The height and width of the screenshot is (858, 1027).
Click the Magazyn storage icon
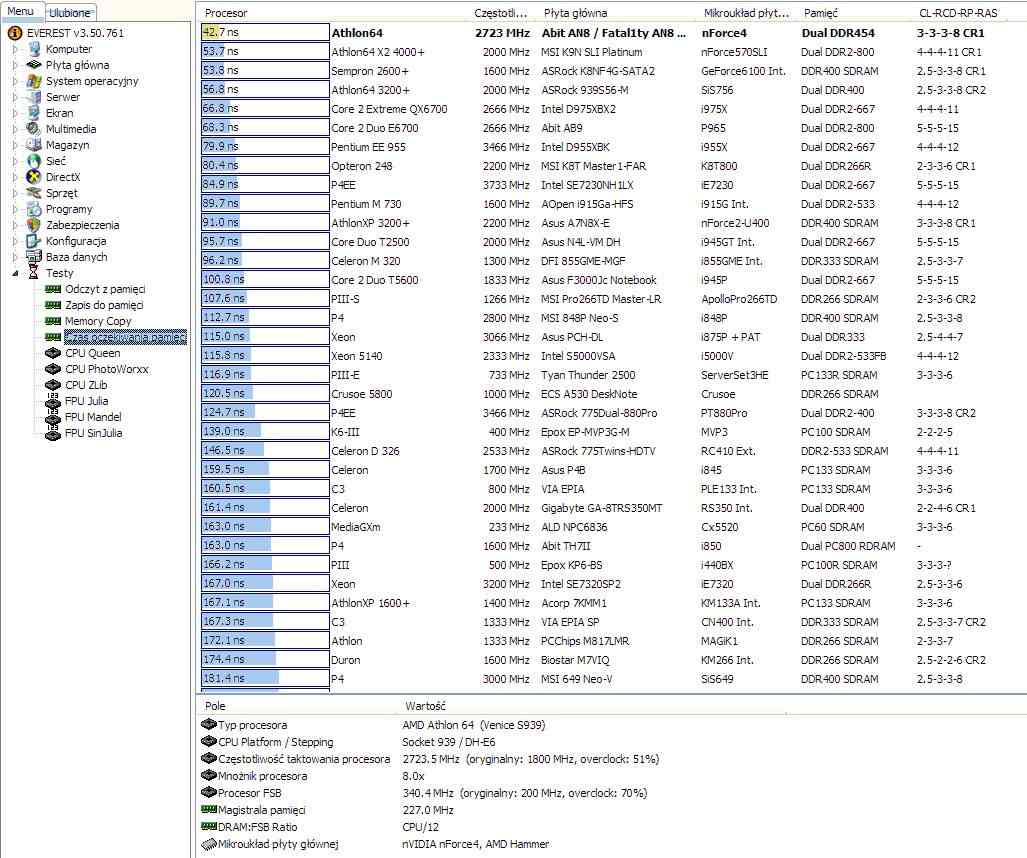(34, 145)
